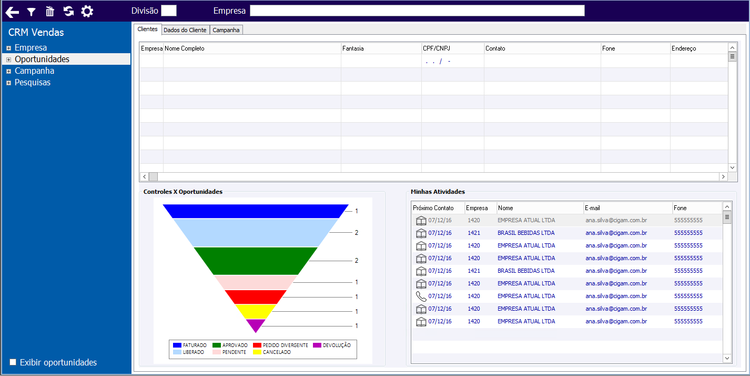Click the icon of first BRASIL BEBIDAS row
This screenshot has height=376, width=750.
[420, 233]
